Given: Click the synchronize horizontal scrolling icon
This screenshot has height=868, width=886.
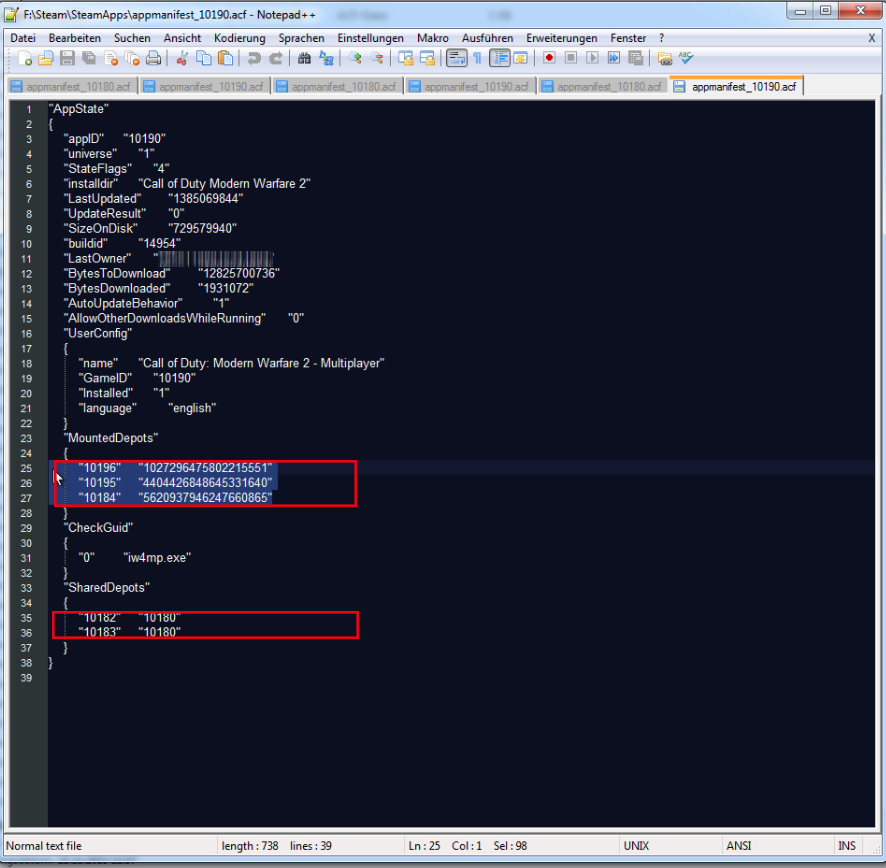Looking at the screenshot, I should pyautogui.click(x=427, y=58).
